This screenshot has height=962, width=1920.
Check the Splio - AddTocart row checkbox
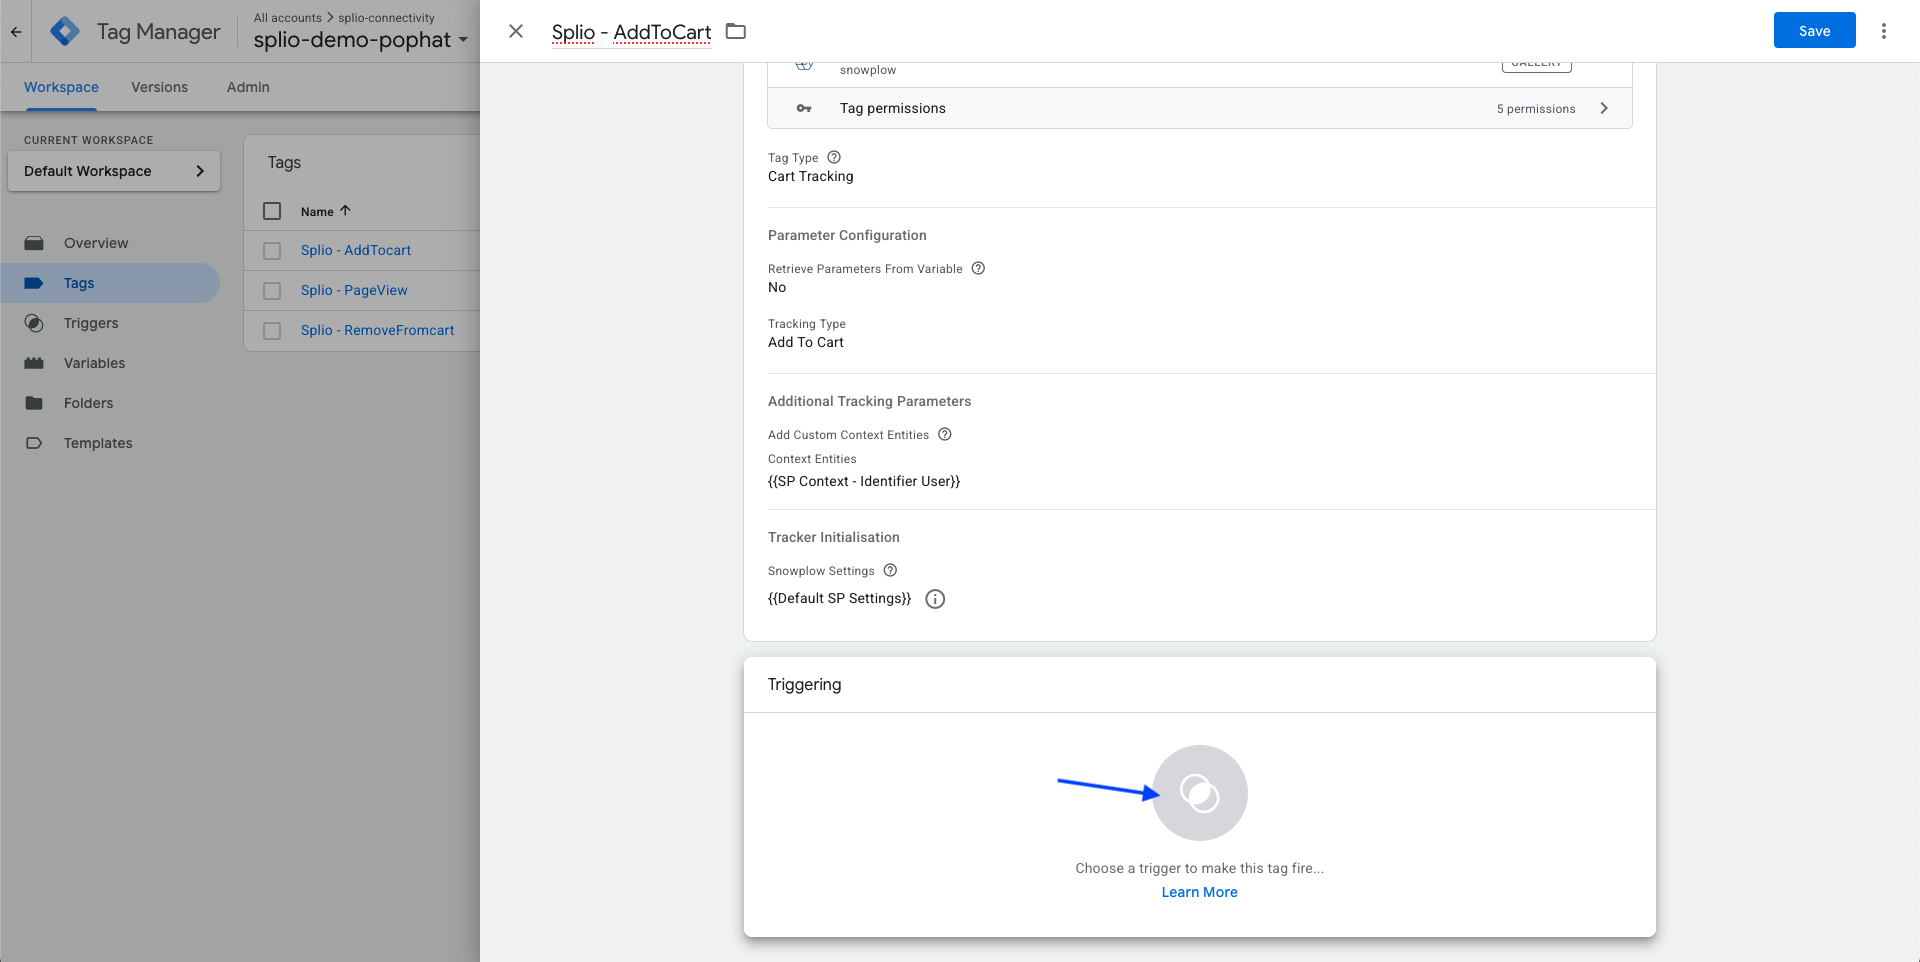pyautogui.click(x=272, y=251)
